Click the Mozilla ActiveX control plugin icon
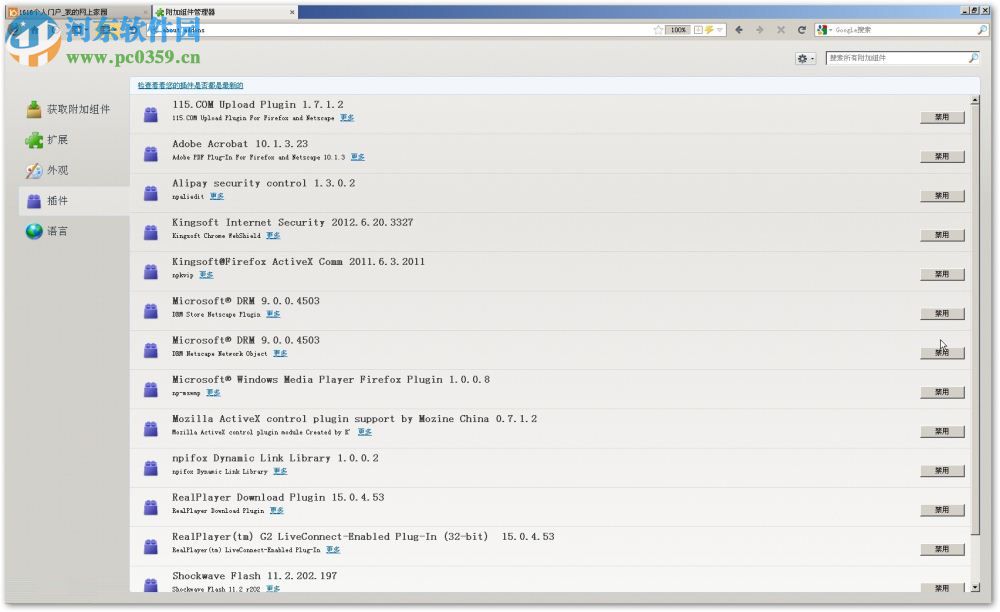1000x612 pixels. (x=151, y=428)
